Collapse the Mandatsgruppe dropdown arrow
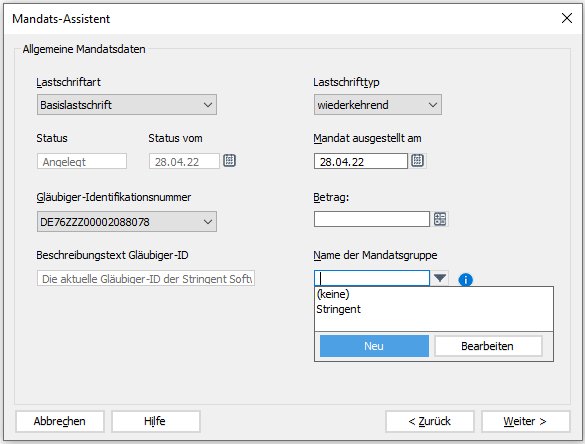Image resolution: width=585 pixels, height=444 pixels. (440, 278)
